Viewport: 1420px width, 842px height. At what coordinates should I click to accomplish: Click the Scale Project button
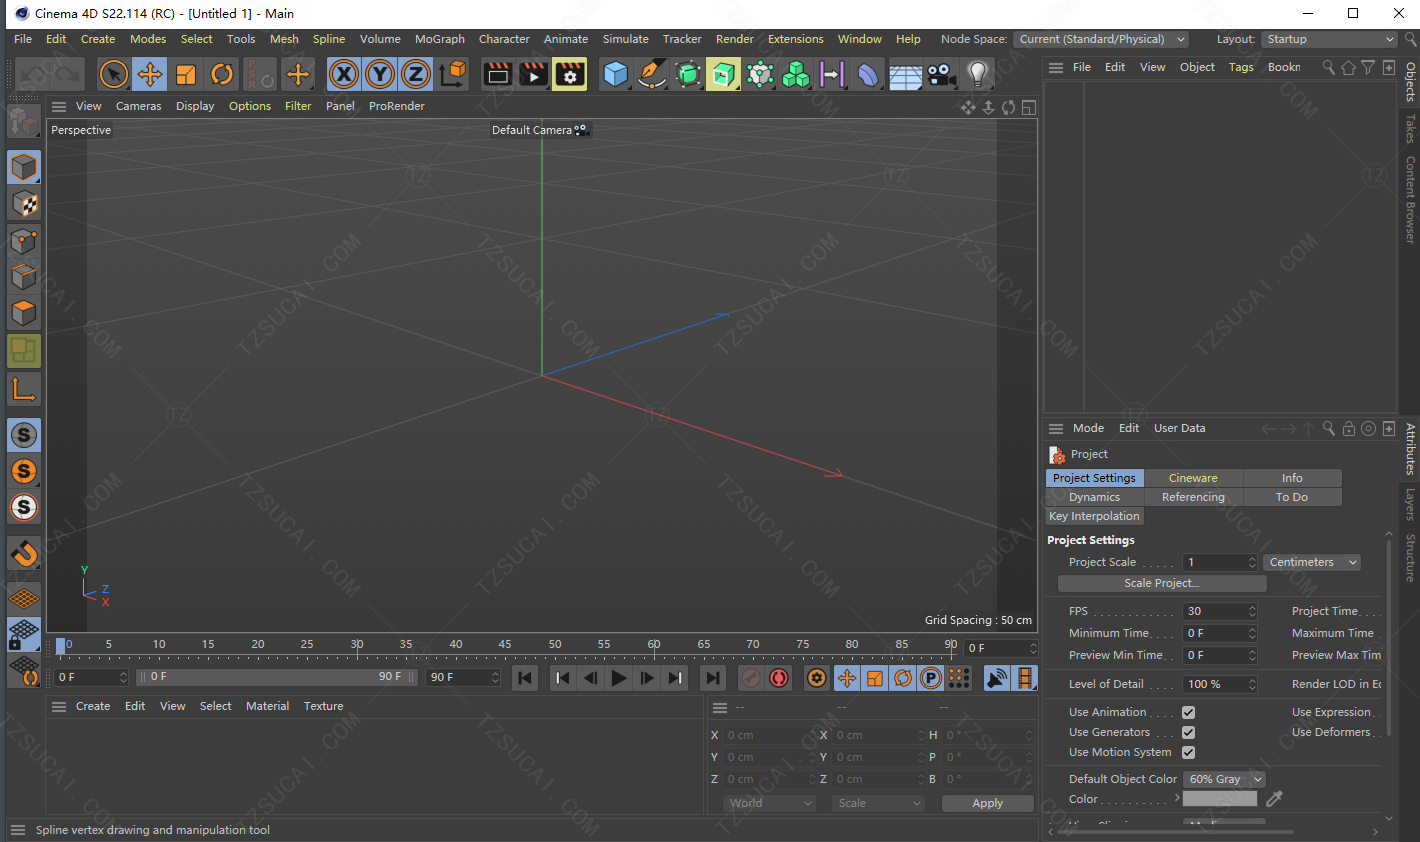pyautogui.click(x=1162, y=583)
